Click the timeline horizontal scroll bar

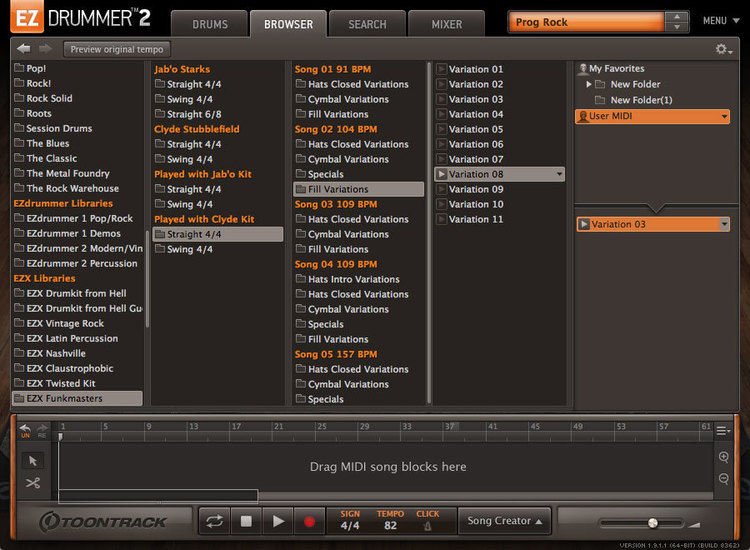click(158, 496)
